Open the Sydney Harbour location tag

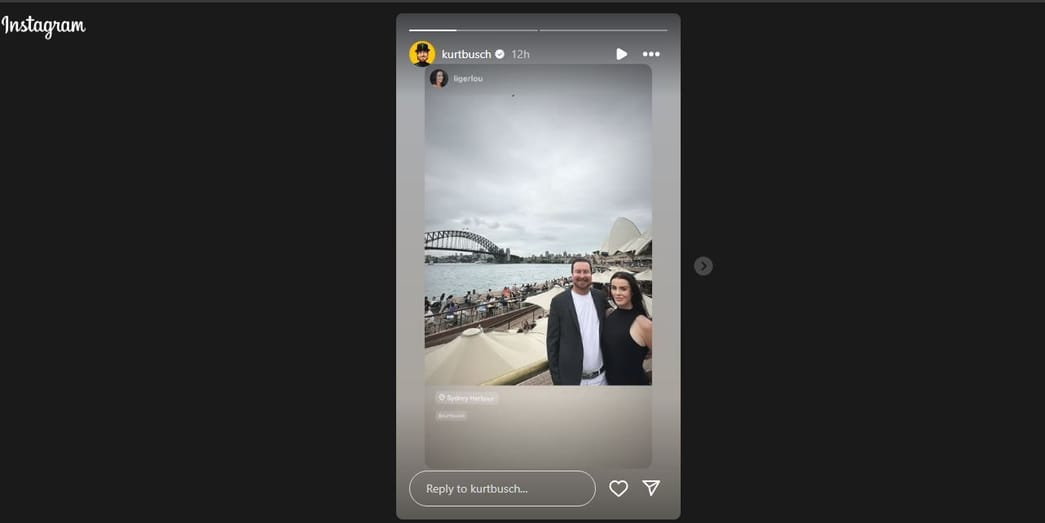467,398
